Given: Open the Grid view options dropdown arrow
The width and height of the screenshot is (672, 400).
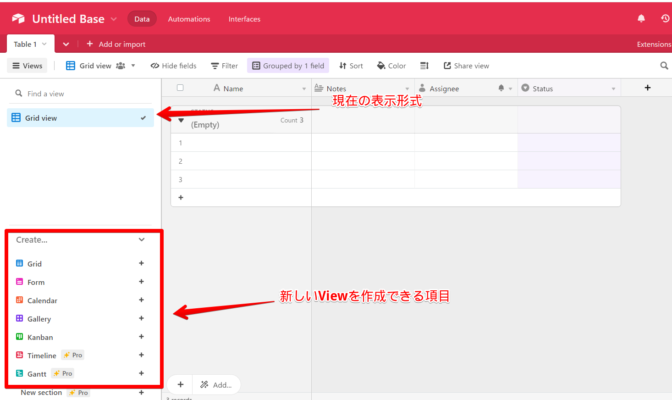Looking at the screenshot, I should pos(133,66).
